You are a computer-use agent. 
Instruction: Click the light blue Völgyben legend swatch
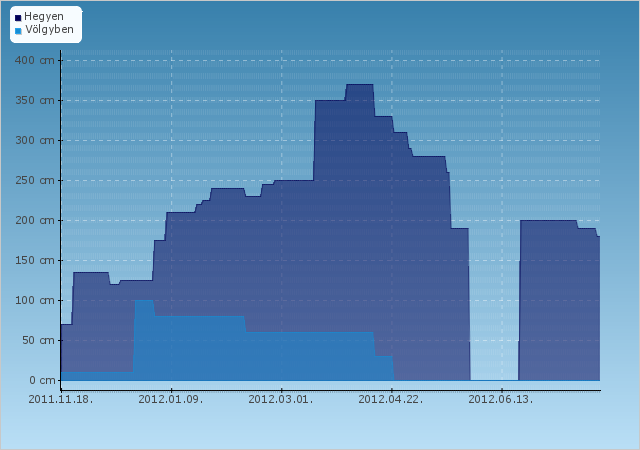point(18,31)
